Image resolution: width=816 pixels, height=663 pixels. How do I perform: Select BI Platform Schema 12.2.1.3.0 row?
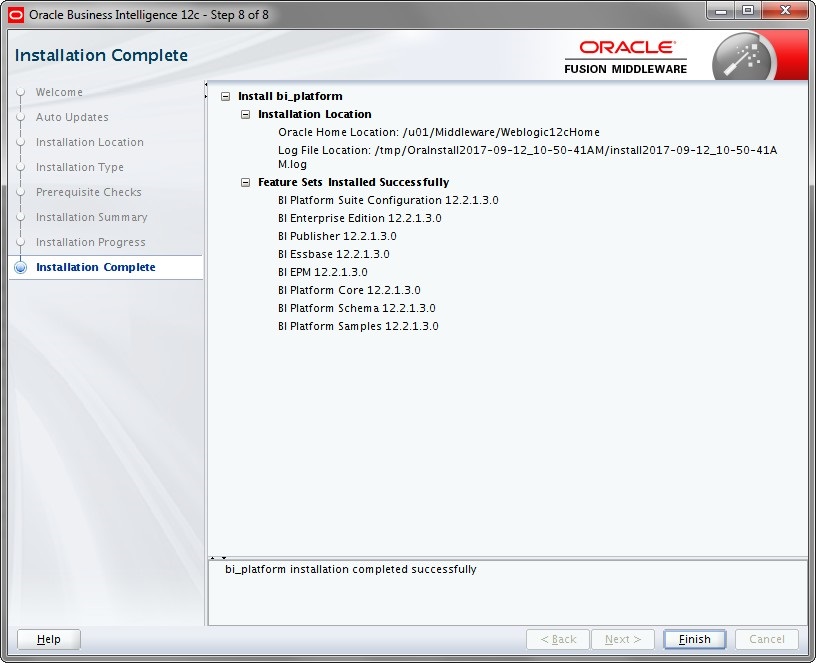(356, 308)
